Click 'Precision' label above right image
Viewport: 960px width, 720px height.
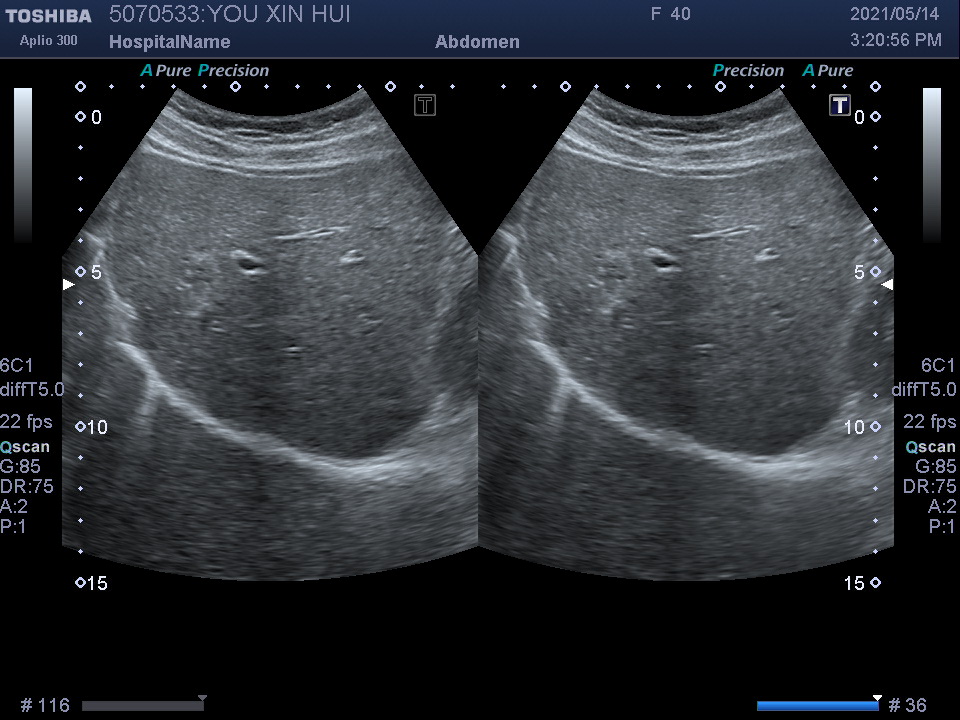(748, 70)
